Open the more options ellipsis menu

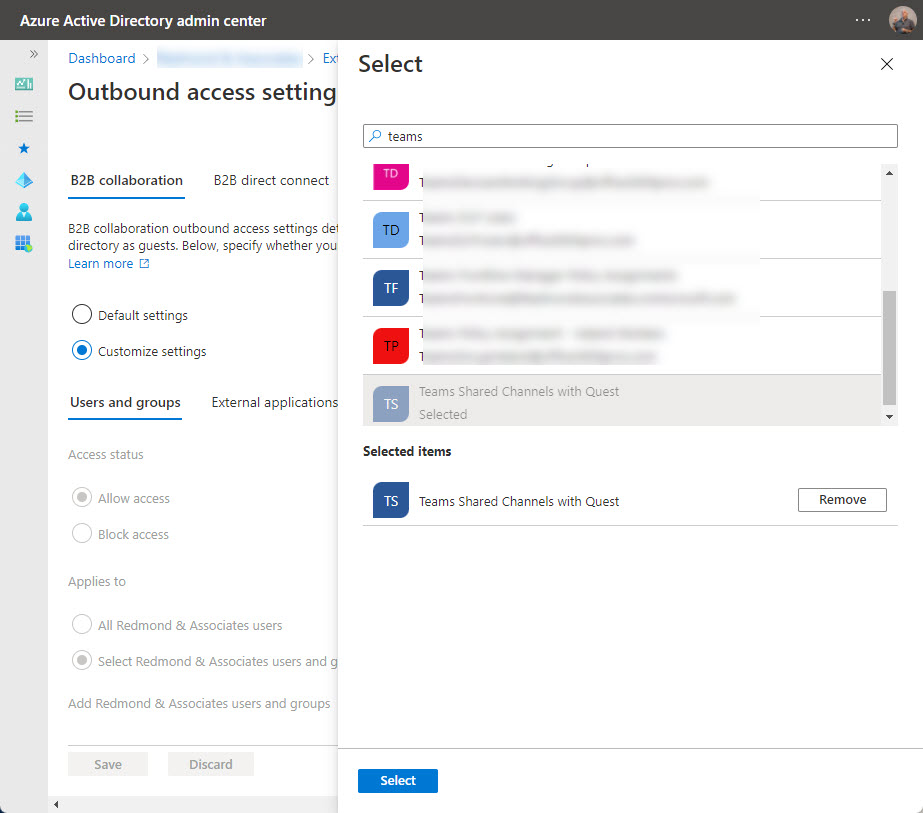pyautogui.click(x=862, y=20)
